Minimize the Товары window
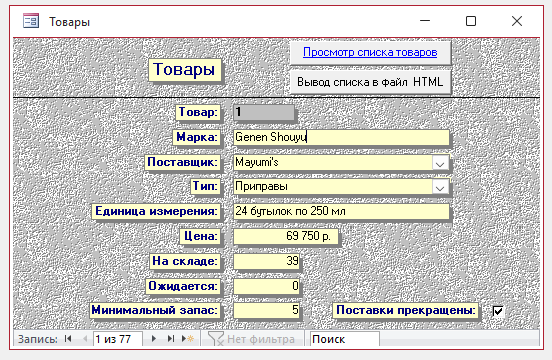 point(425,21)
